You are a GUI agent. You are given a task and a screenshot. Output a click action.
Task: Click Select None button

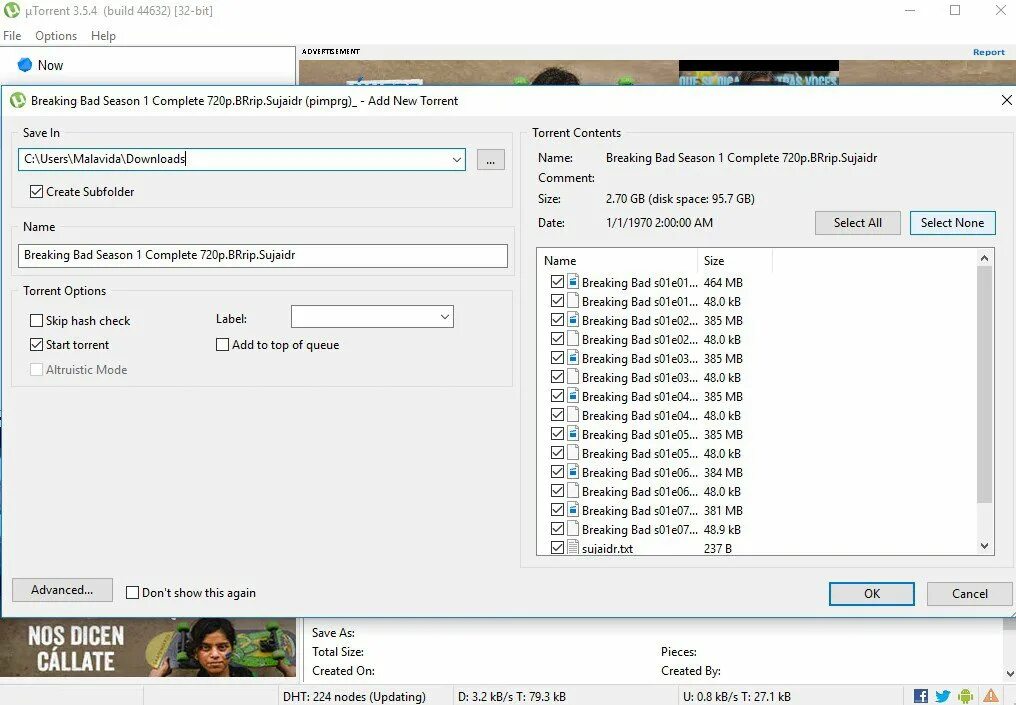coord(952,223)
